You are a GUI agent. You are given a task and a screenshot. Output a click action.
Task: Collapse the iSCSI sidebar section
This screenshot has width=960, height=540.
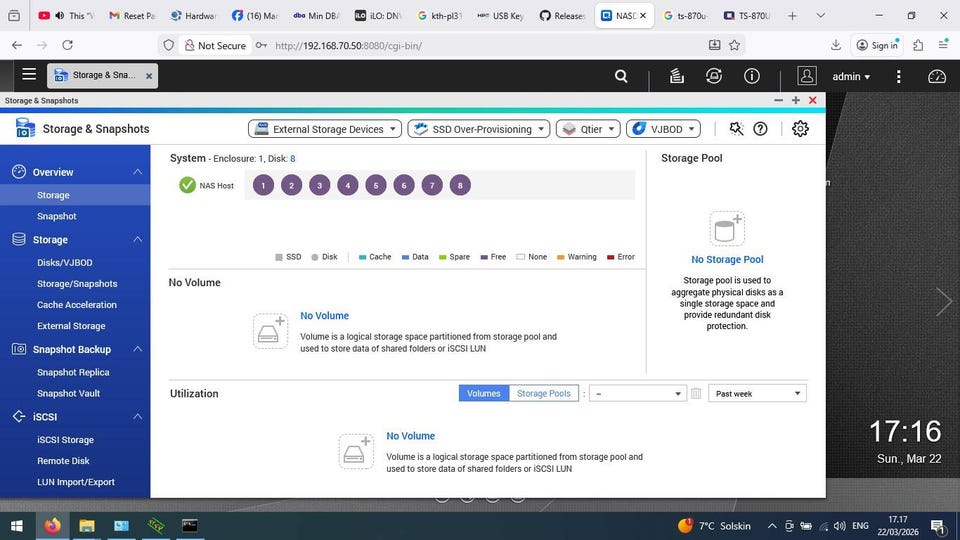point(138,416)
